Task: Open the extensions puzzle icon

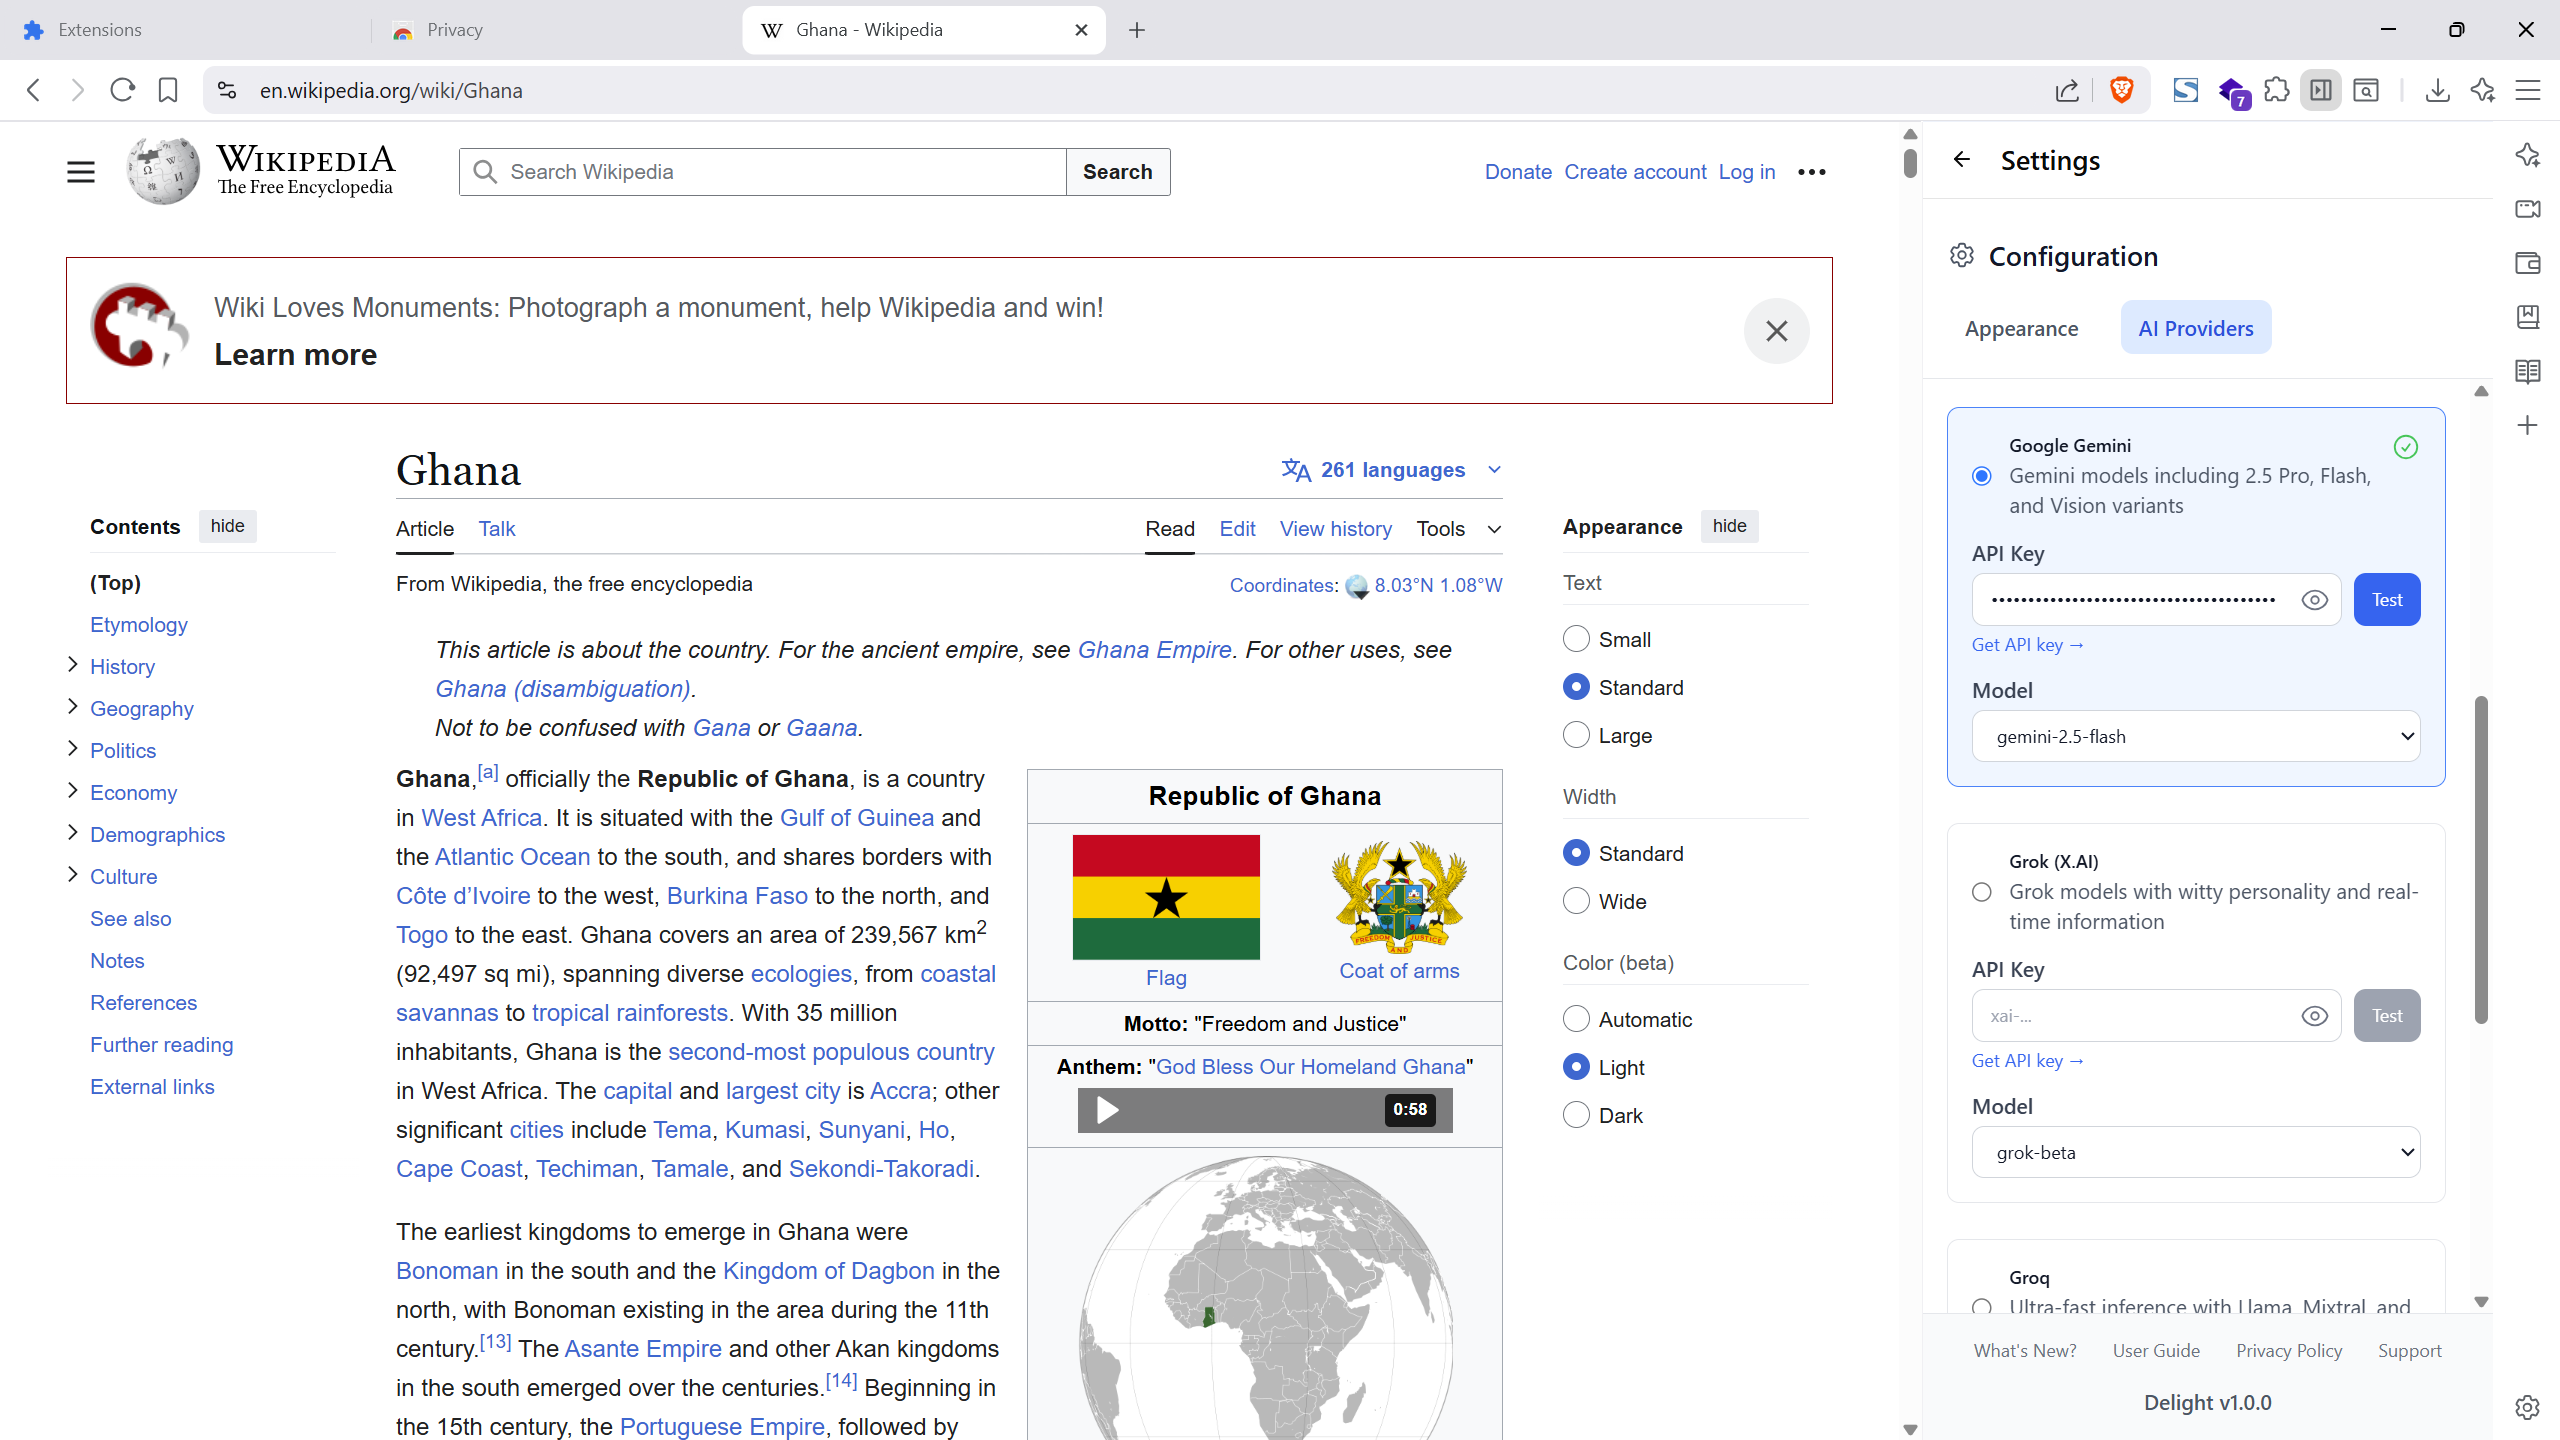Action: tap(2276, 90)
